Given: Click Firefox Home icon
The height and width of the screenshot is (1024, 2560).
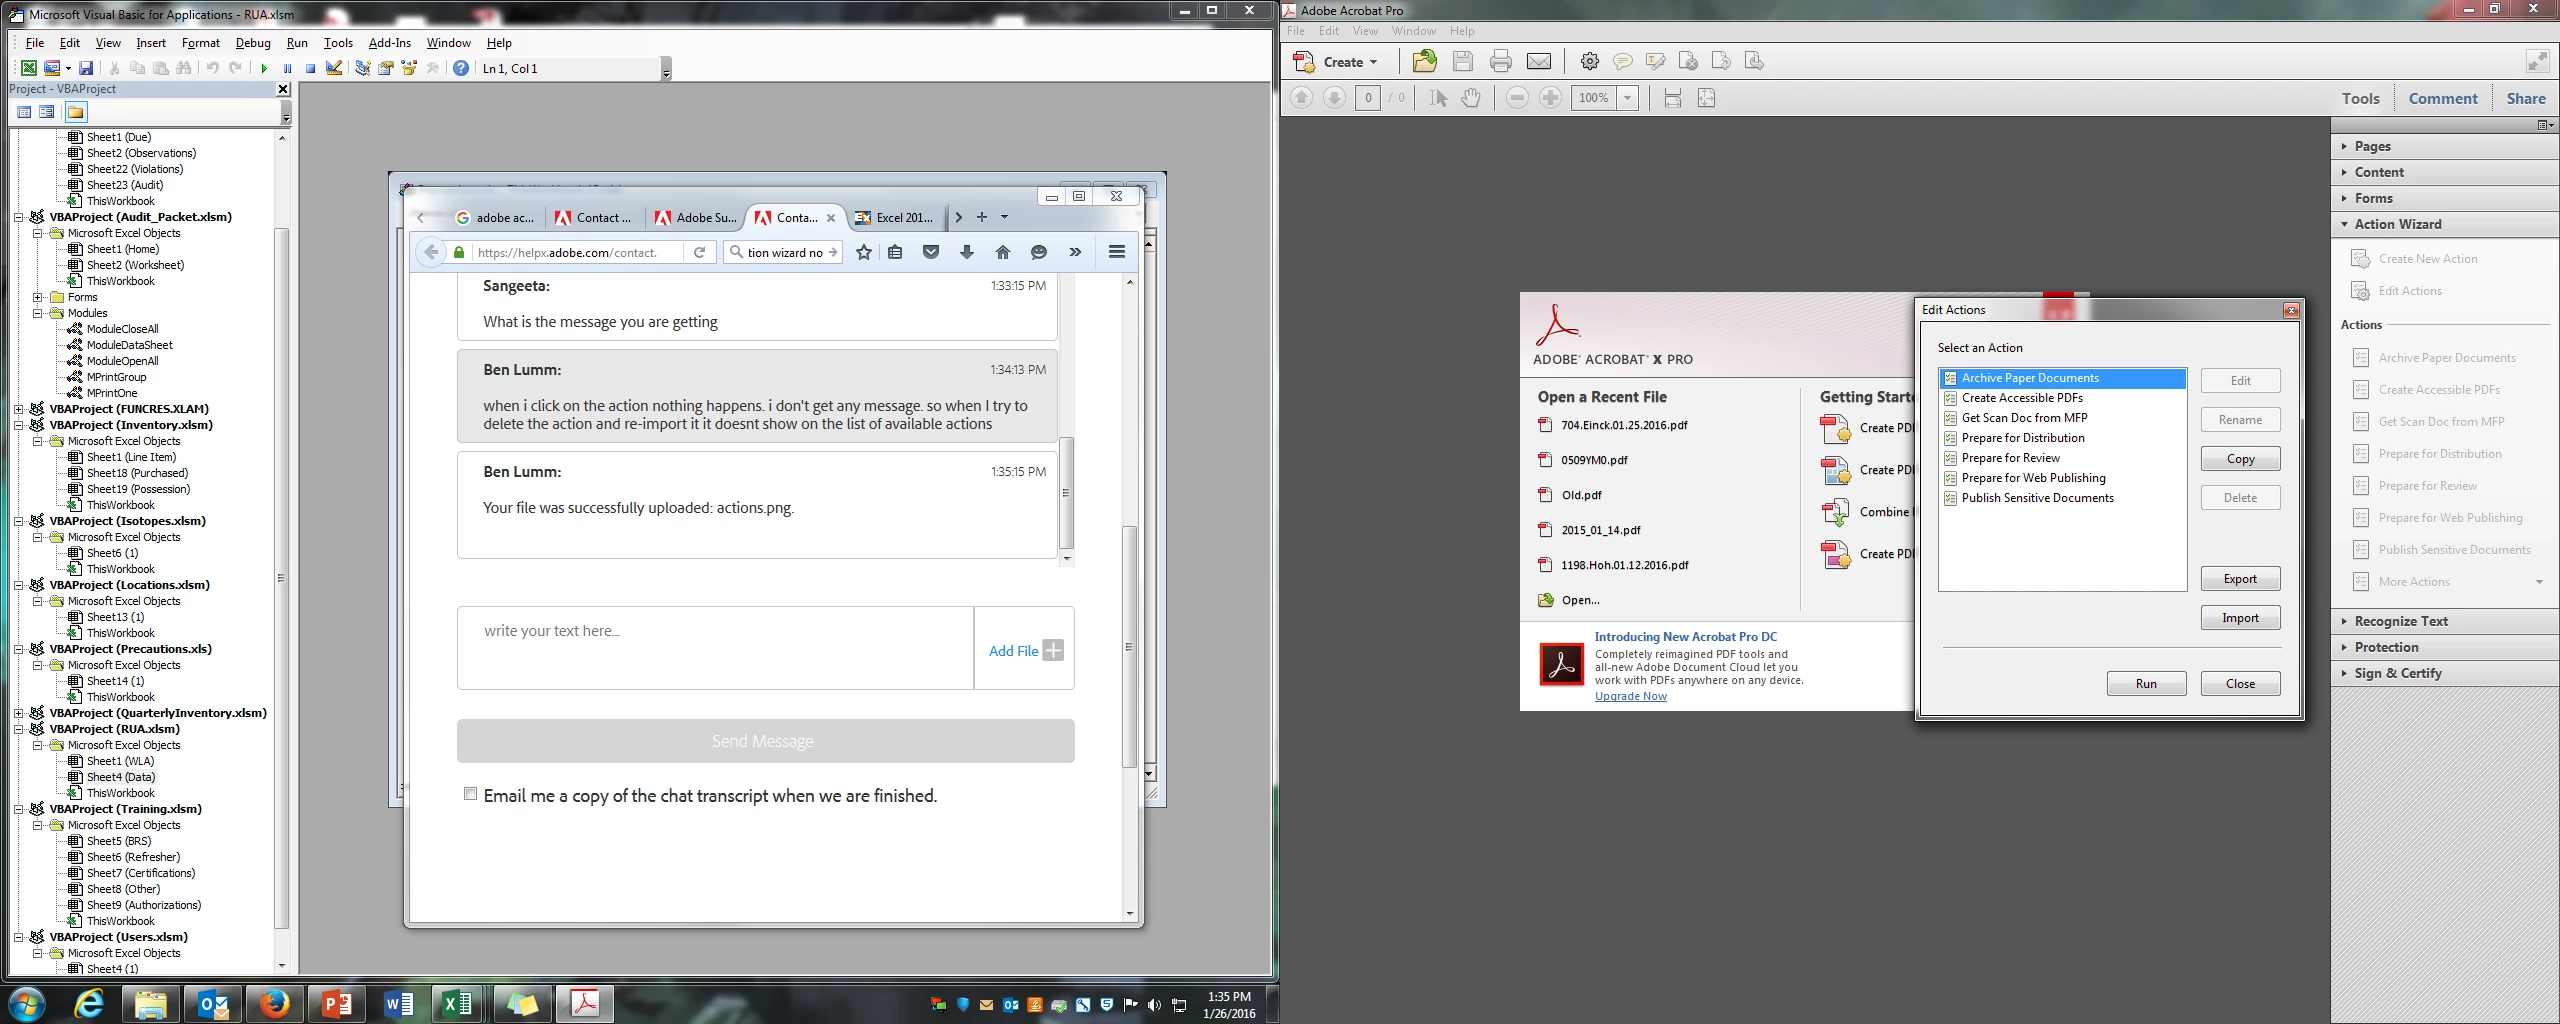Looking at the screenshot, I should click(1002, 252).
